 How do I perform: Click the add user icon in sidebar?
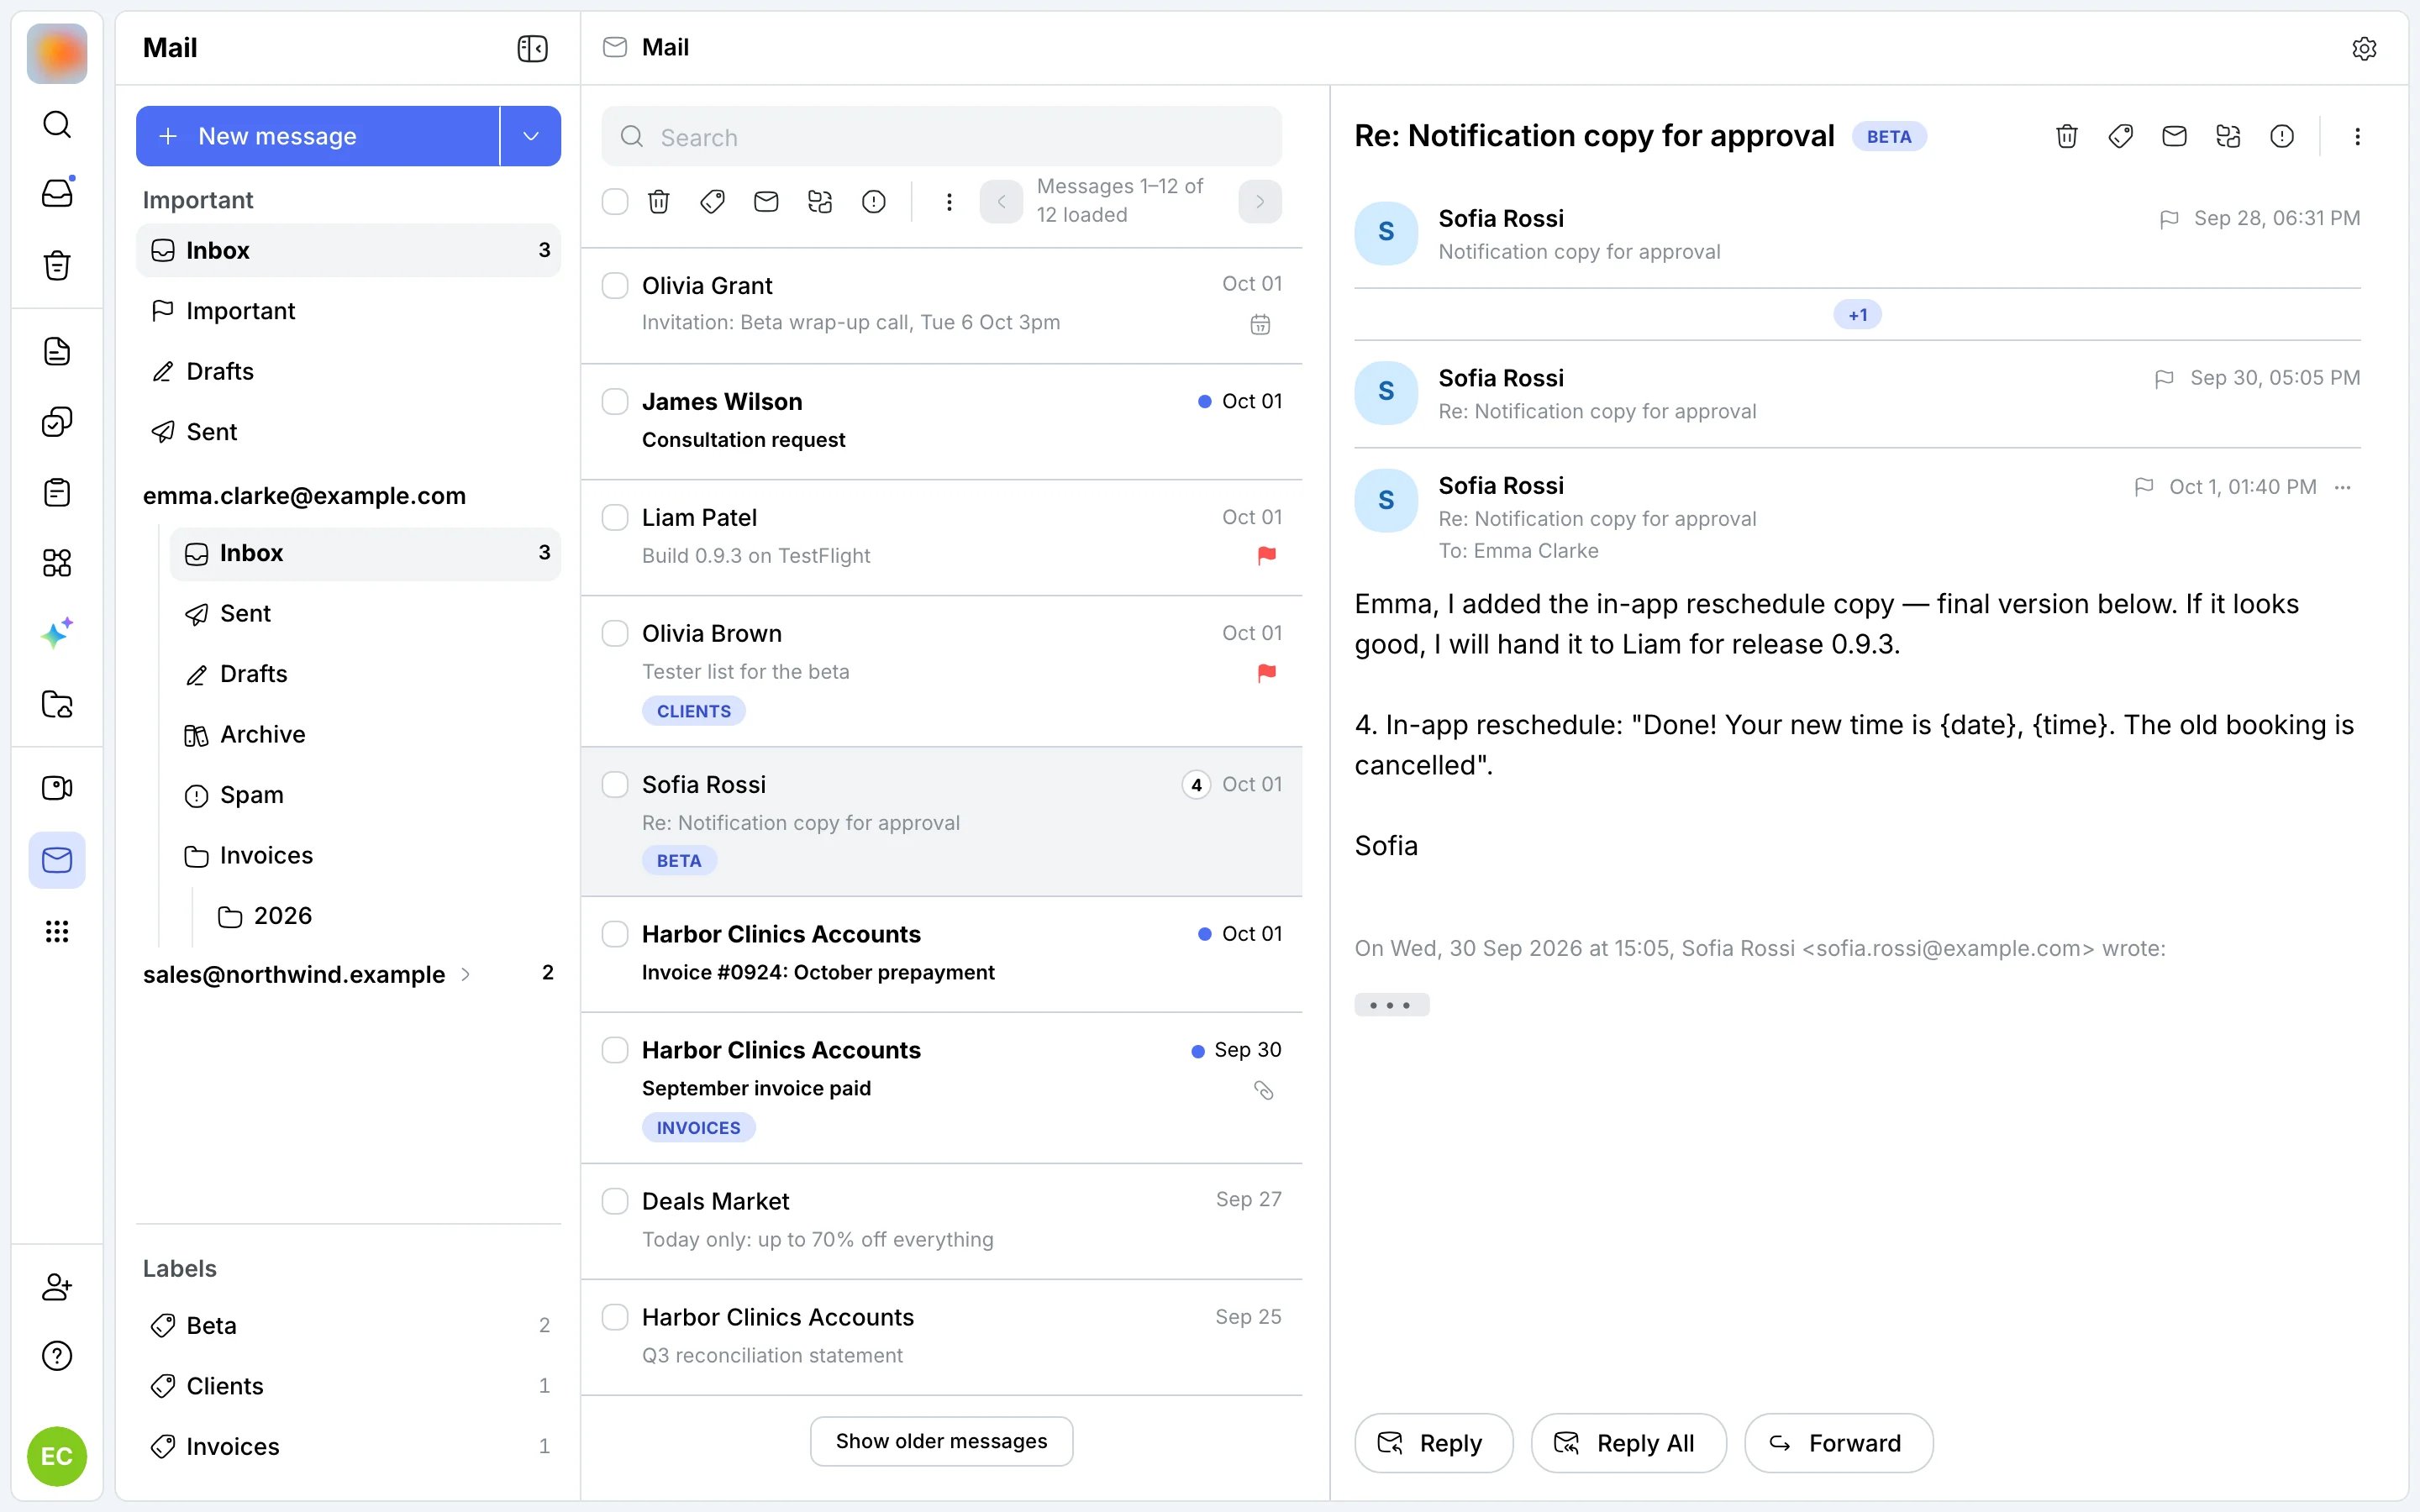[57, 1286]
